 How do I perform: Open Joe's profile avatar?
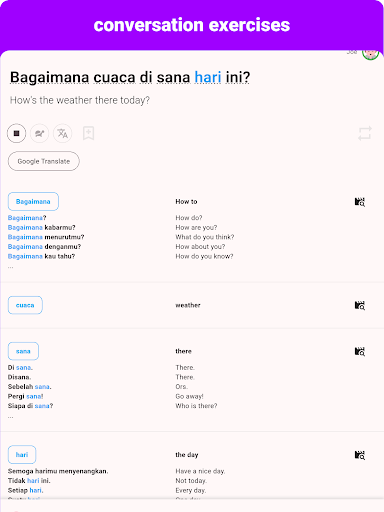[371, 53]
